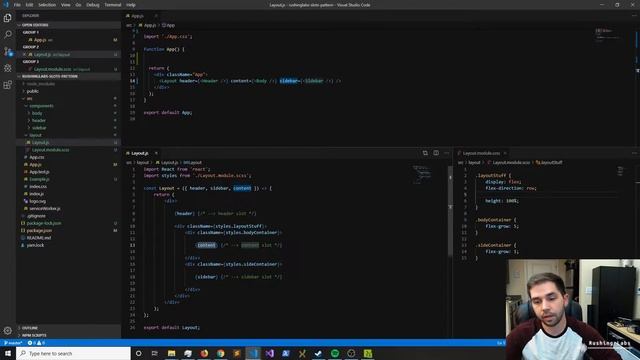Open Spotify from the taskbar
640x360 pixels.
pos(335,353)
